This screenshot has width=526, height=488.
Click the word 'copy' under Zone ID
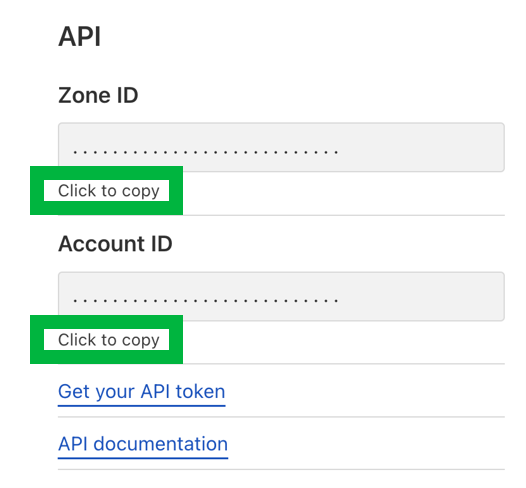(141, 192)
